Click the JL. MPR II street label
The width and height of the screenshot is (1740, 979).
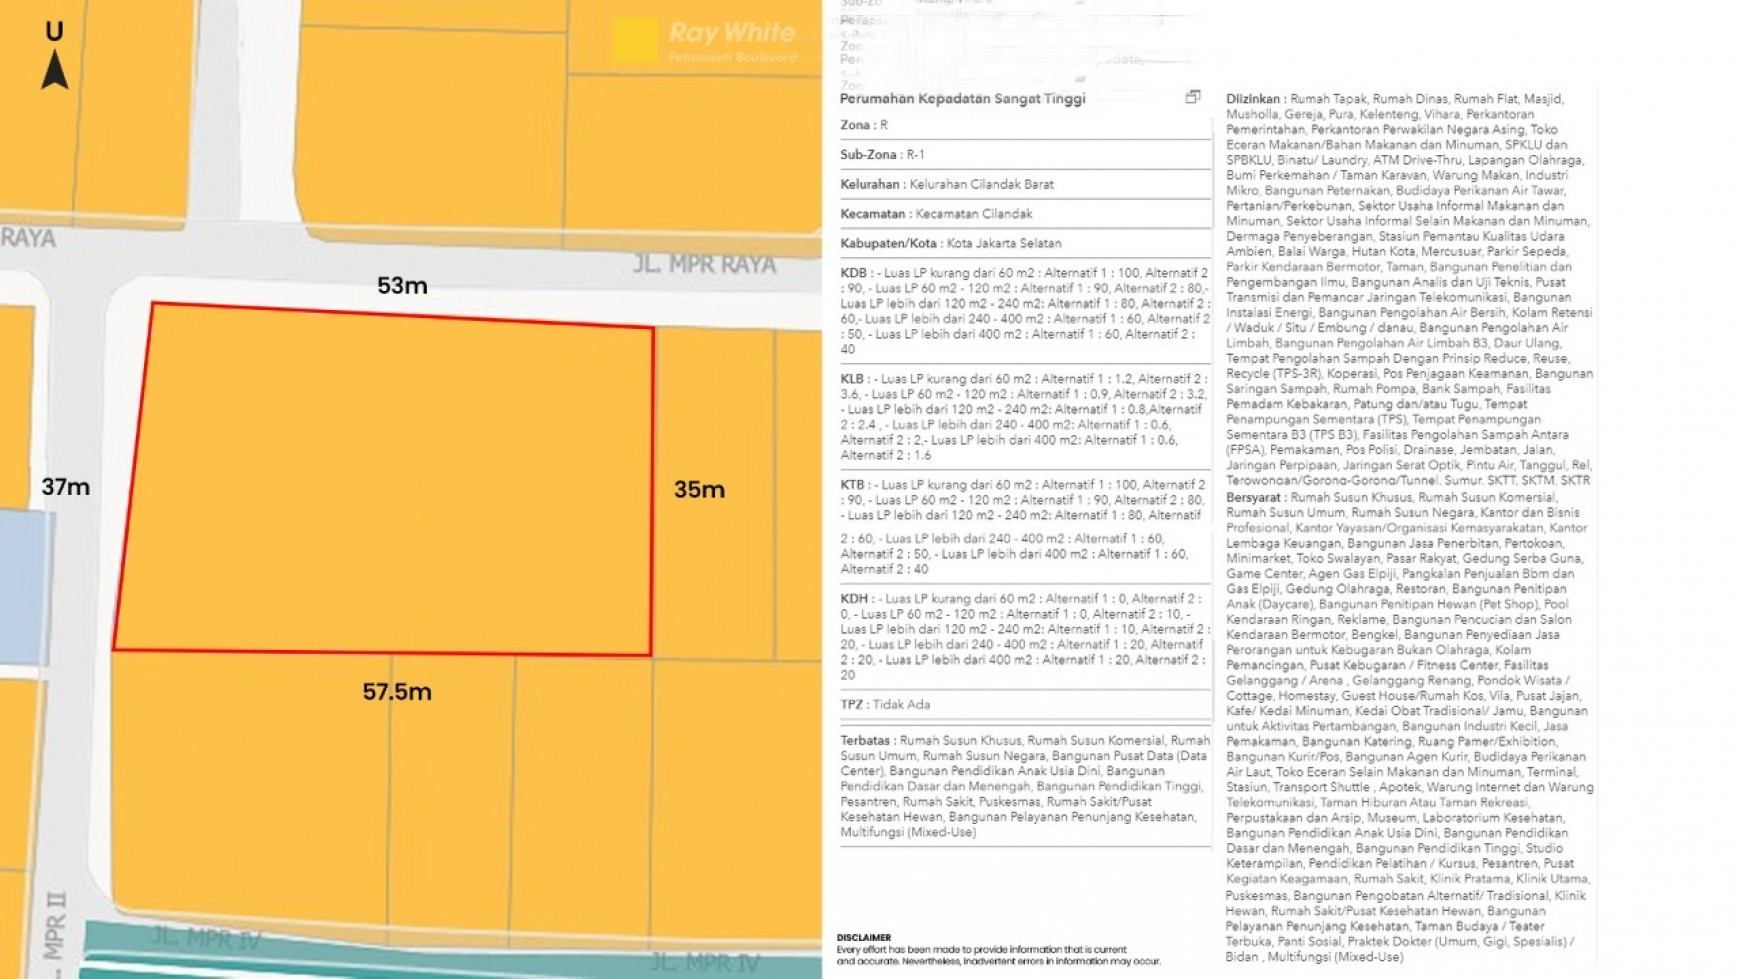(x=55, y=935)
